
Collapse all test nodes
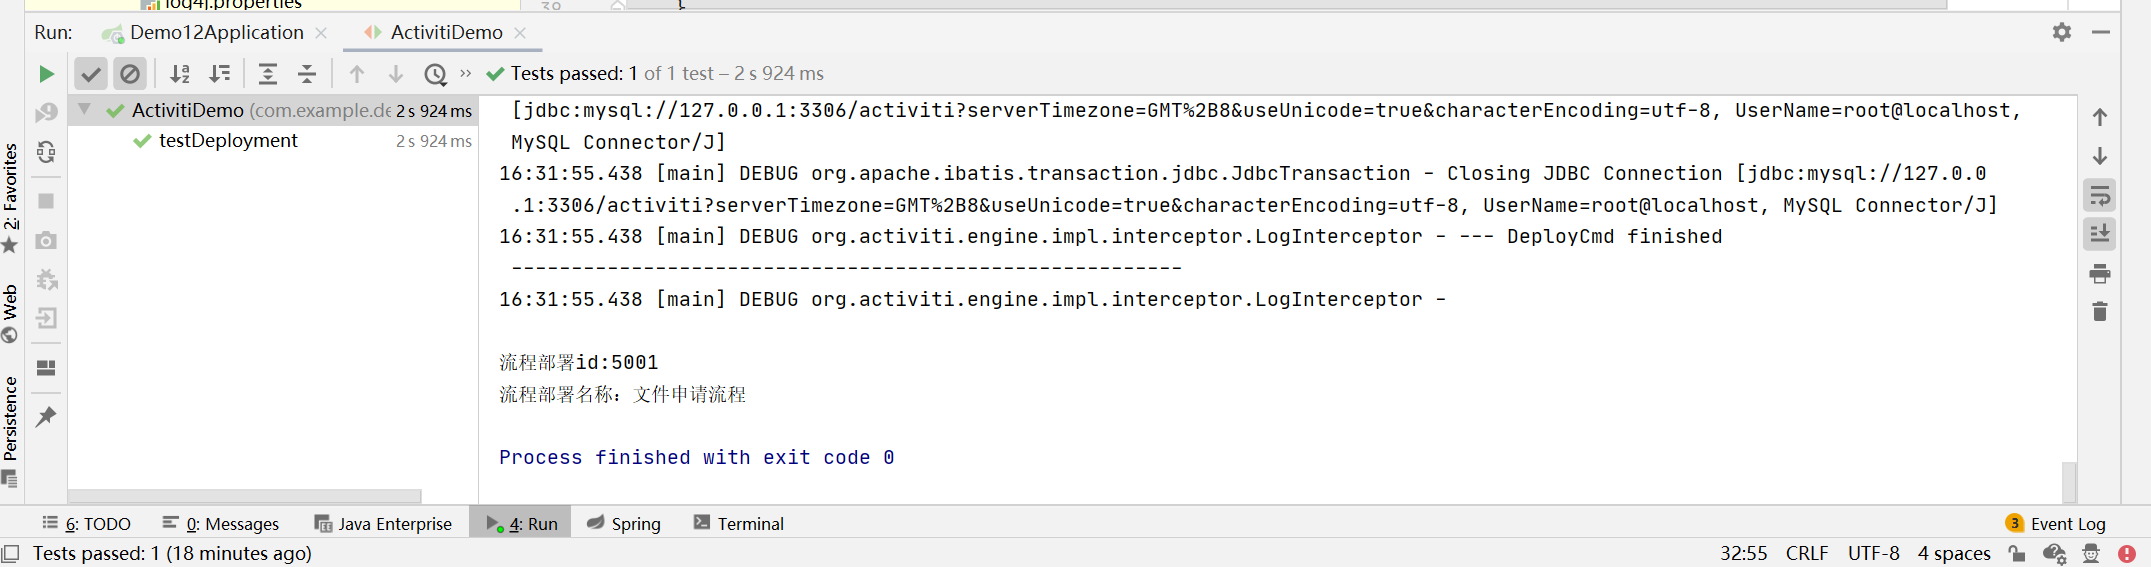(x=307, y=74)
